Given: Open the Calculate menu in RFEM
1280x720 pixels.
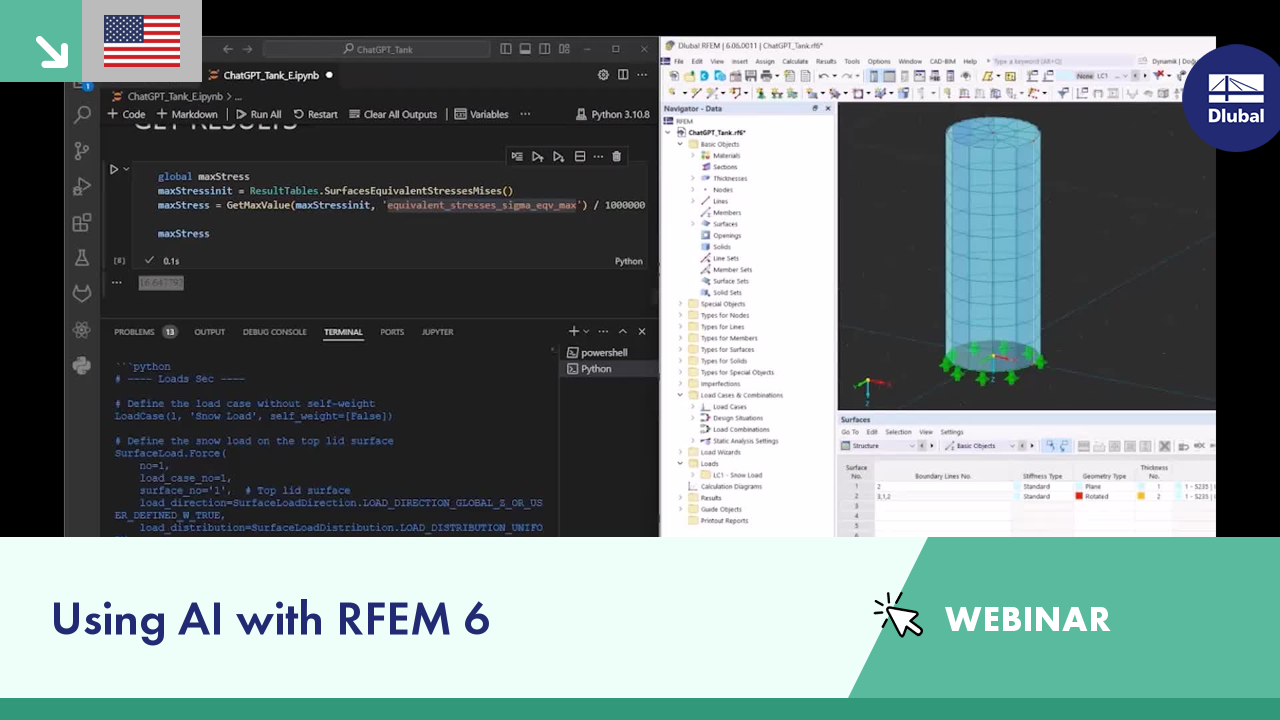Looking at the screenshot, I should click(x=793, y=61).
